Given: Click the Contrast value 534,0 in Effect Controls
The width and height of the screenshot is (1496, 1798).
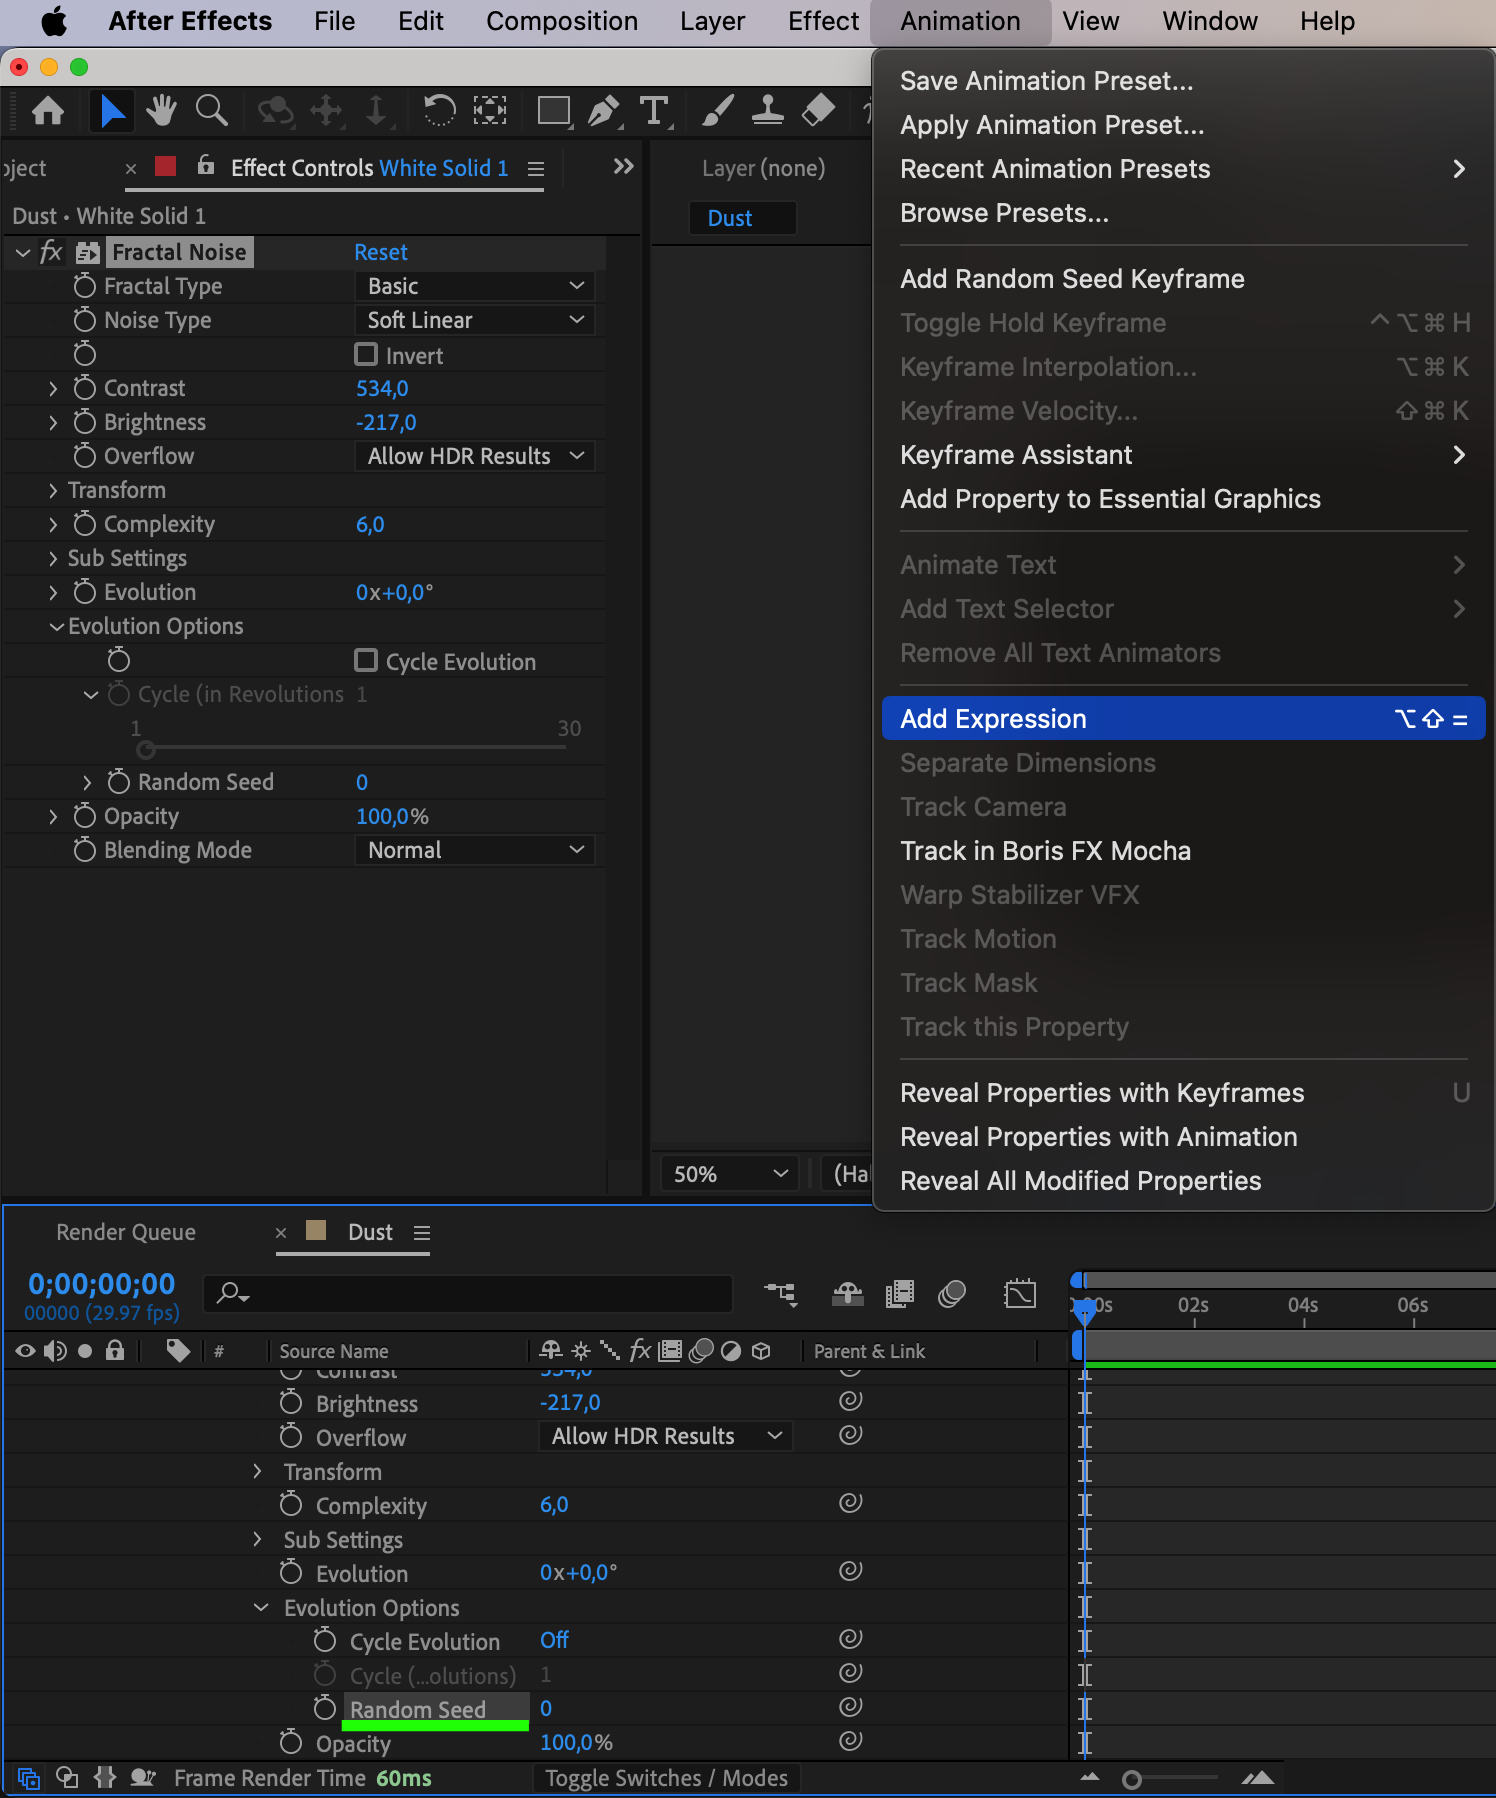Looking at the screenshot, I should coord(382,388).
